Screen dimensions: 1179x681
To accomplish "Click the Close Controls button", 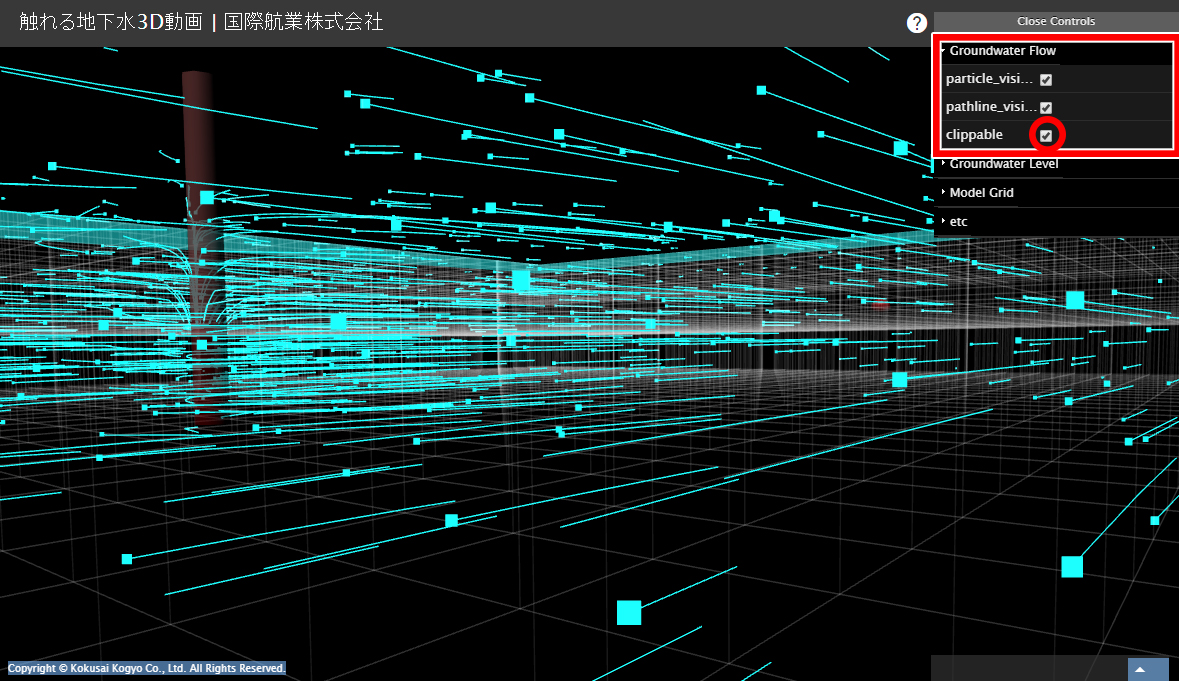I will click(x=1056, y=21).
